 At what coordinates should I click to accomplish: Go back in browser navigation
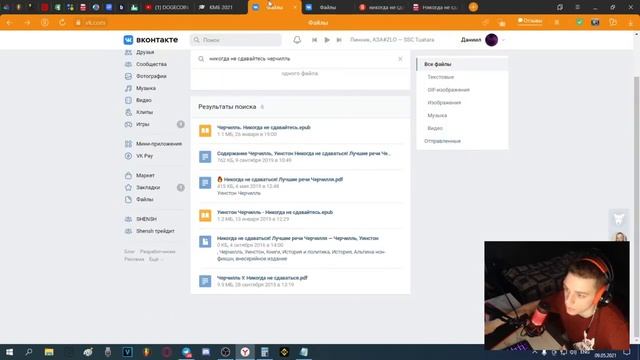(x=9, y=22)
